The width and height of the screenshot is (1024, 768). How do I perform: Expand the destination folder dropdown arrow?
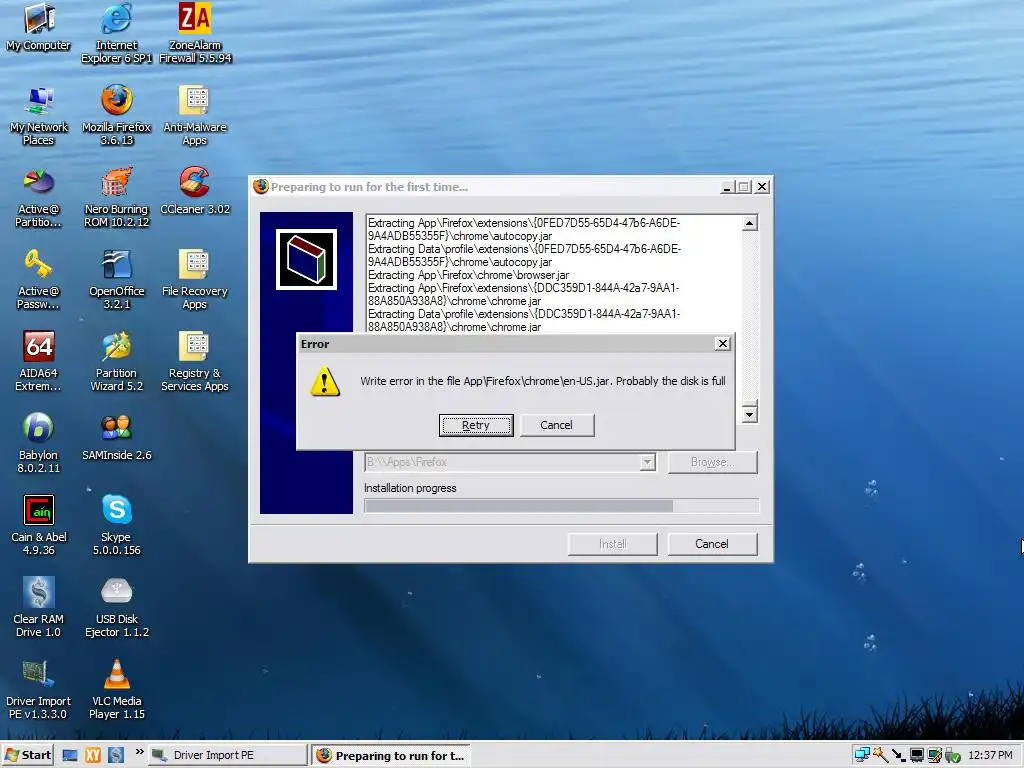[x=647, y=462]
